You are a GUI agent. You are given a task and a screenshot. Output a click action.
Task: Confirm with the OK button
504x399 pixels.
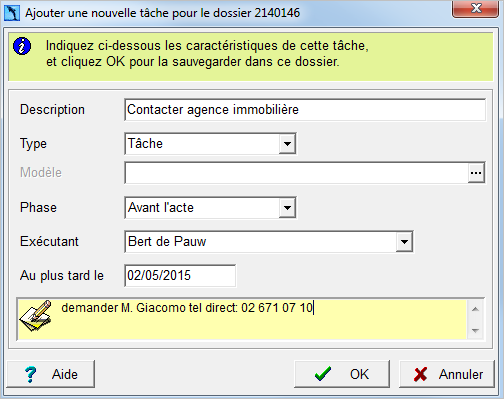[x=342, y=374]
